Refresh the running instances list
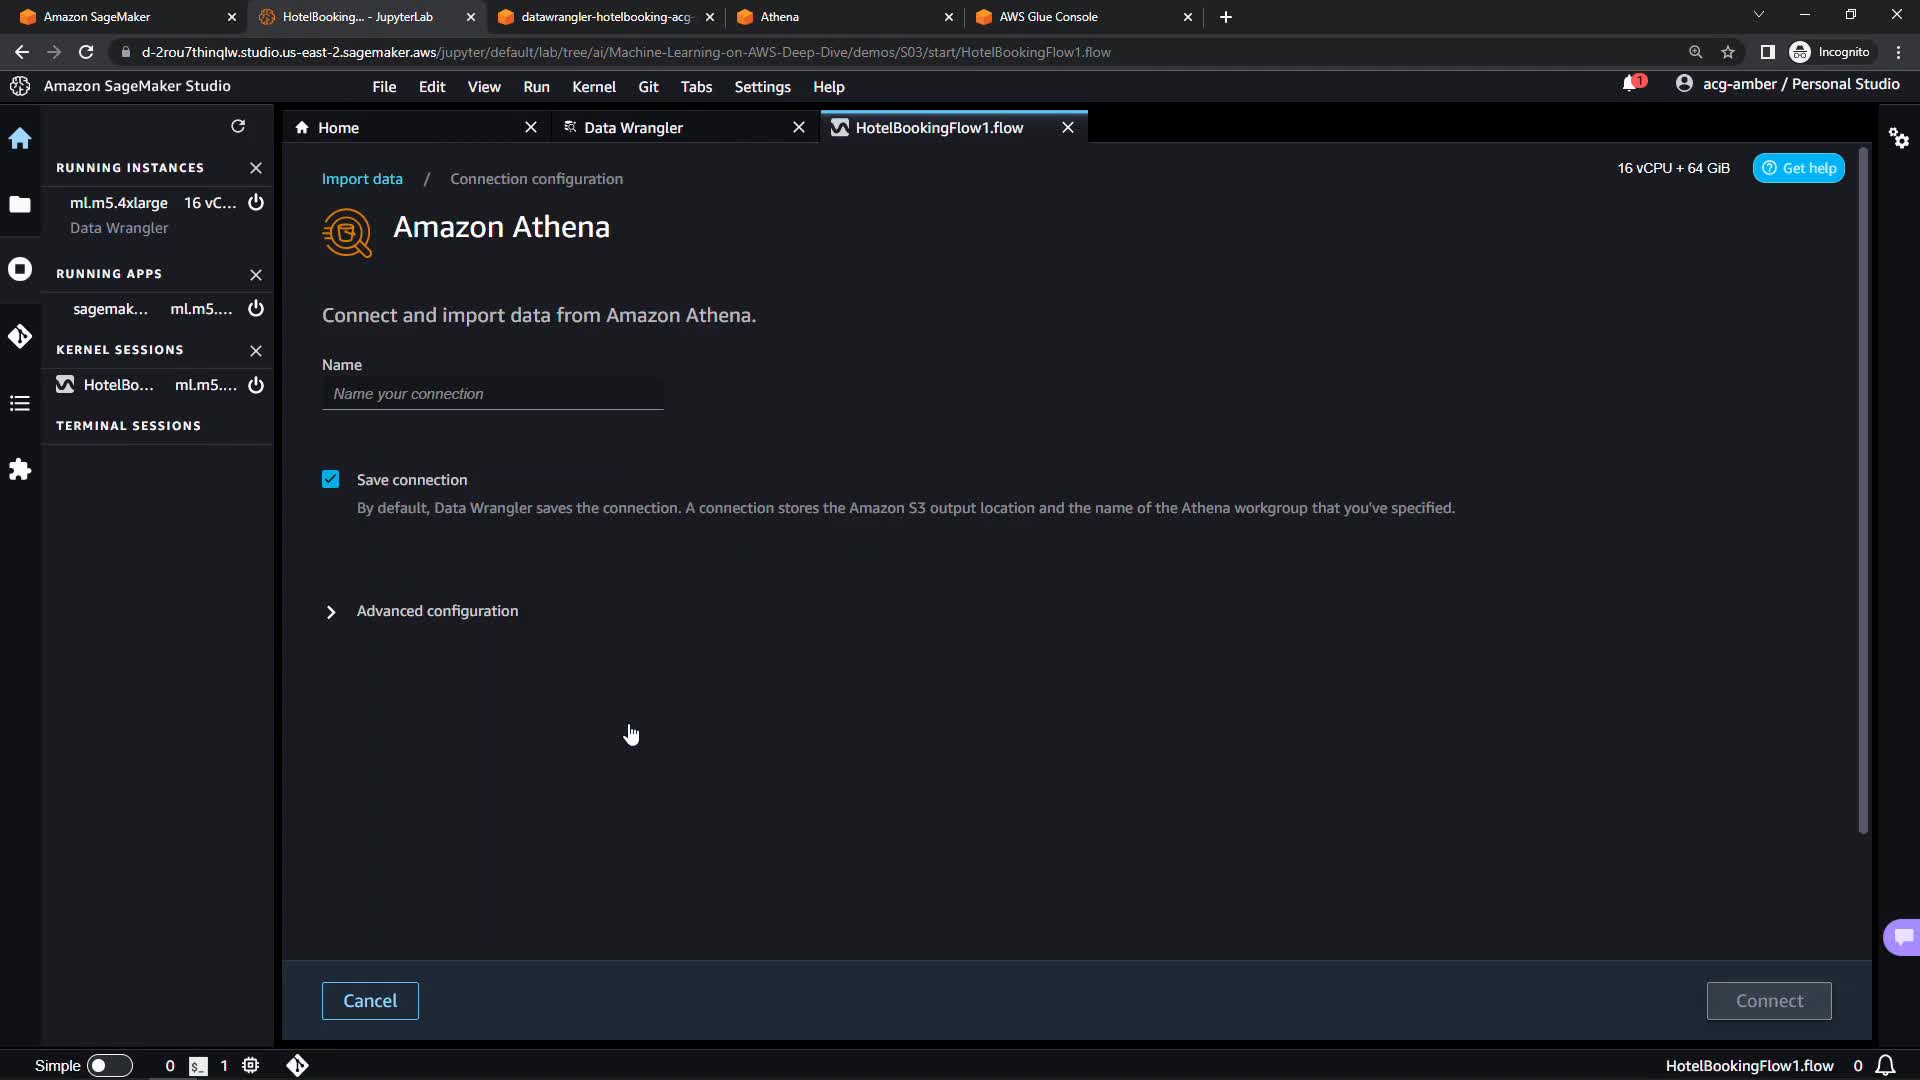The height and width of the screenshot is (1080, 1920). point(238,126)
